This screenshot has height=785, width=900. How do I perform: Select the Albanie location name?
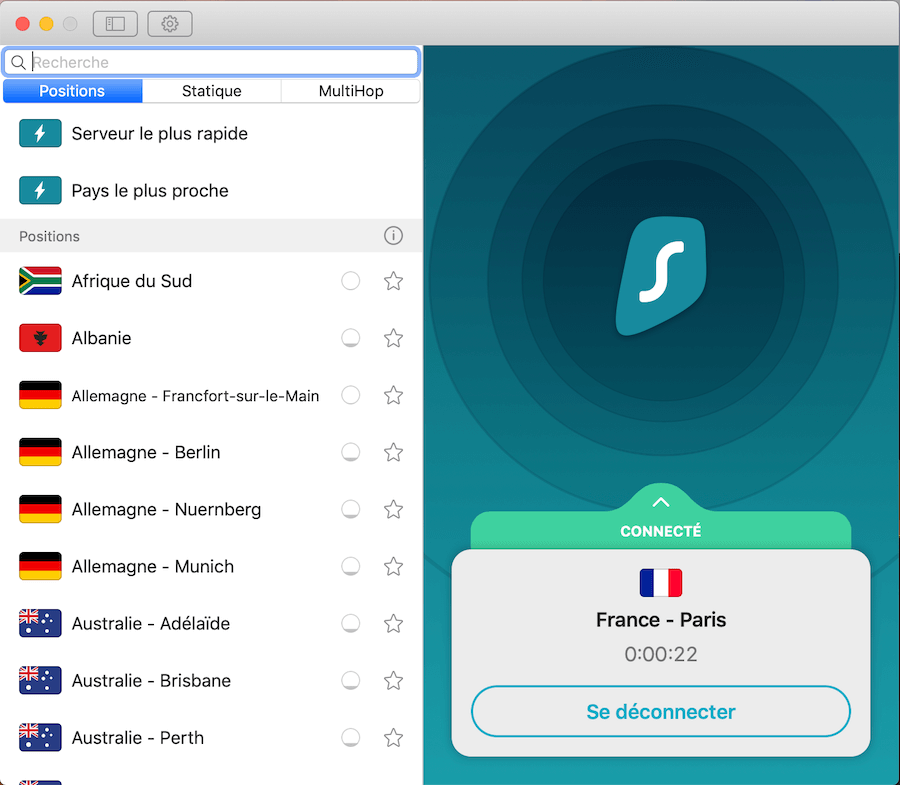[x=102, y=338]
